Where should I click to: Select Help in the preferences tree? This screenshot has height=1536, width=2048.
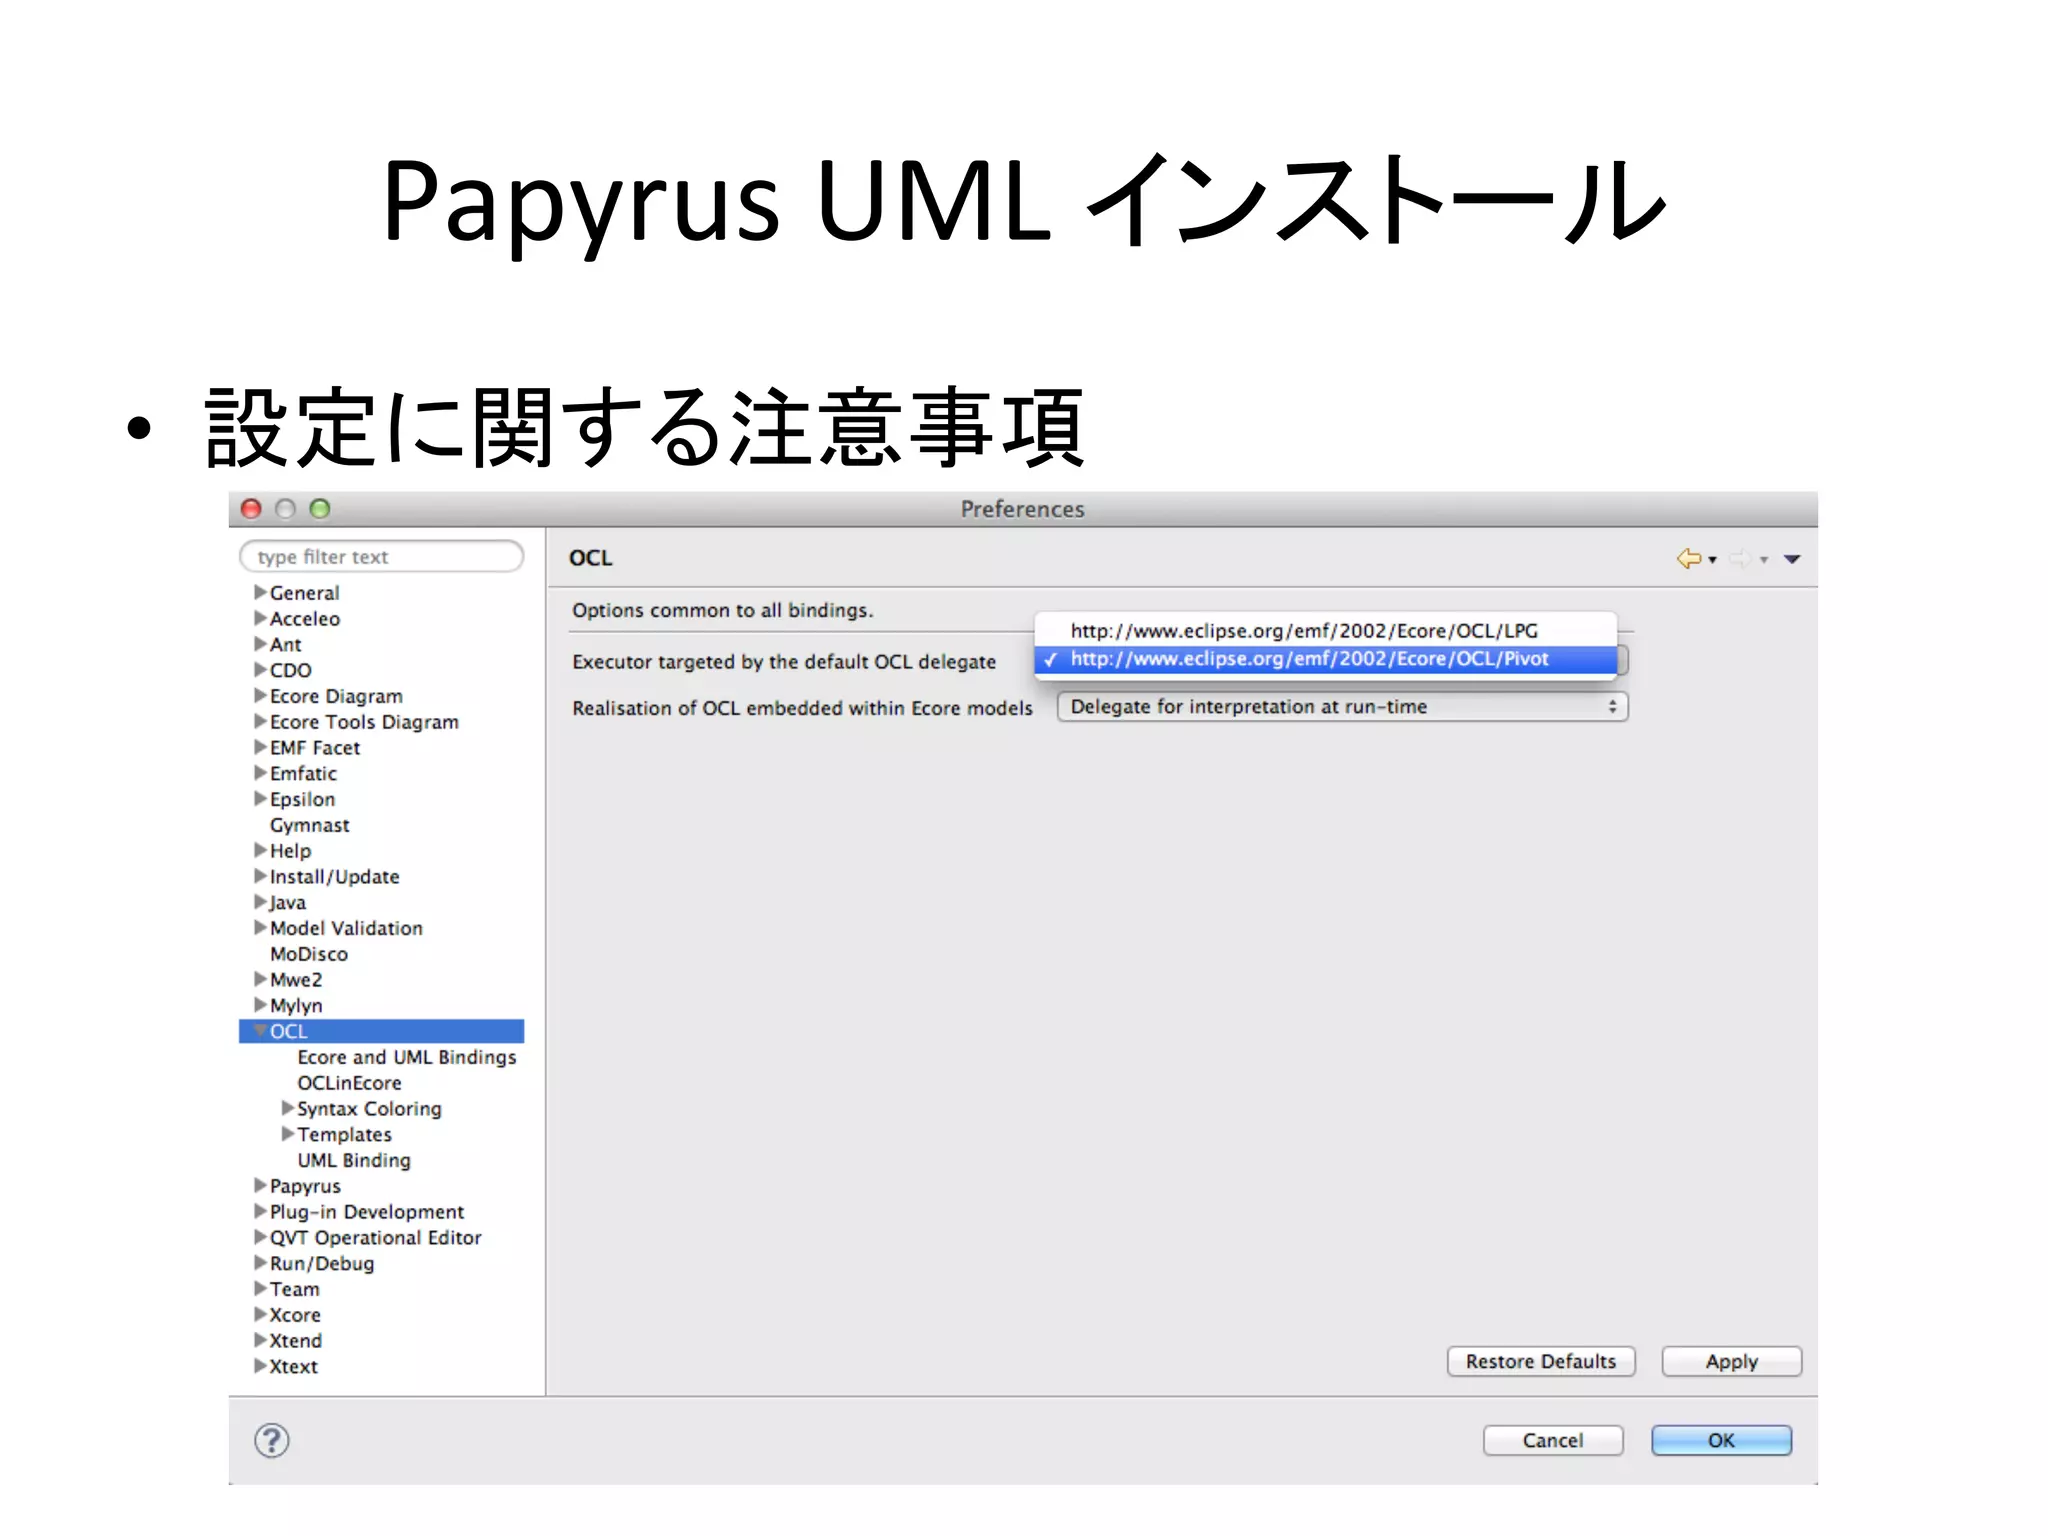290,851
